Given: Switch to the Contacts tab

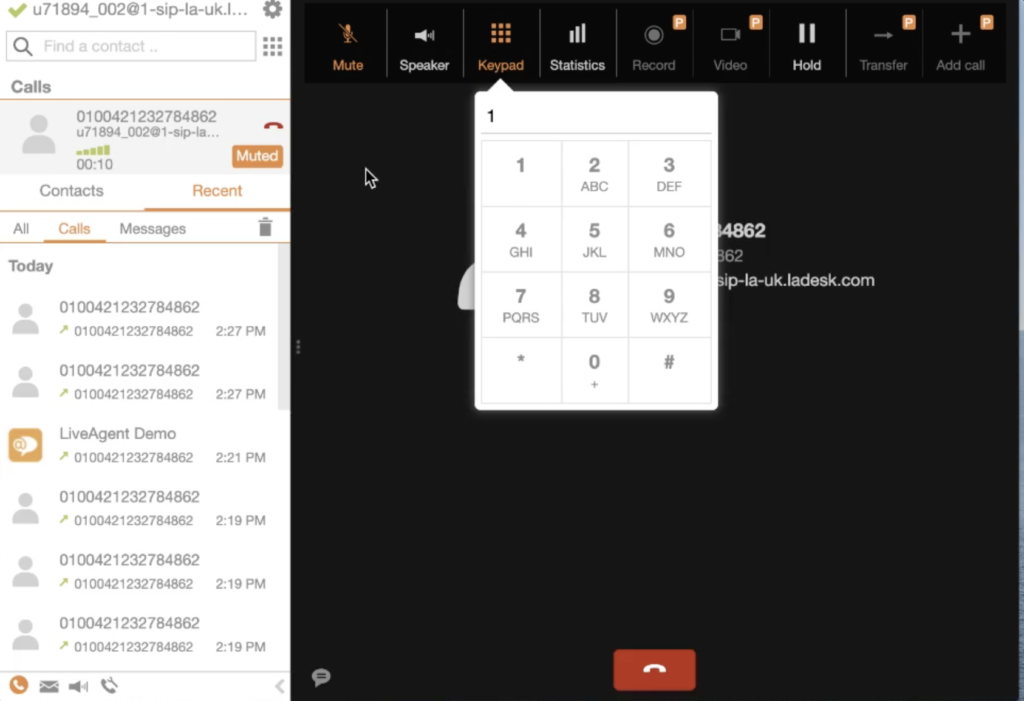Looking at the screenshot, I should pyautogui.click(x=71, y=191).
